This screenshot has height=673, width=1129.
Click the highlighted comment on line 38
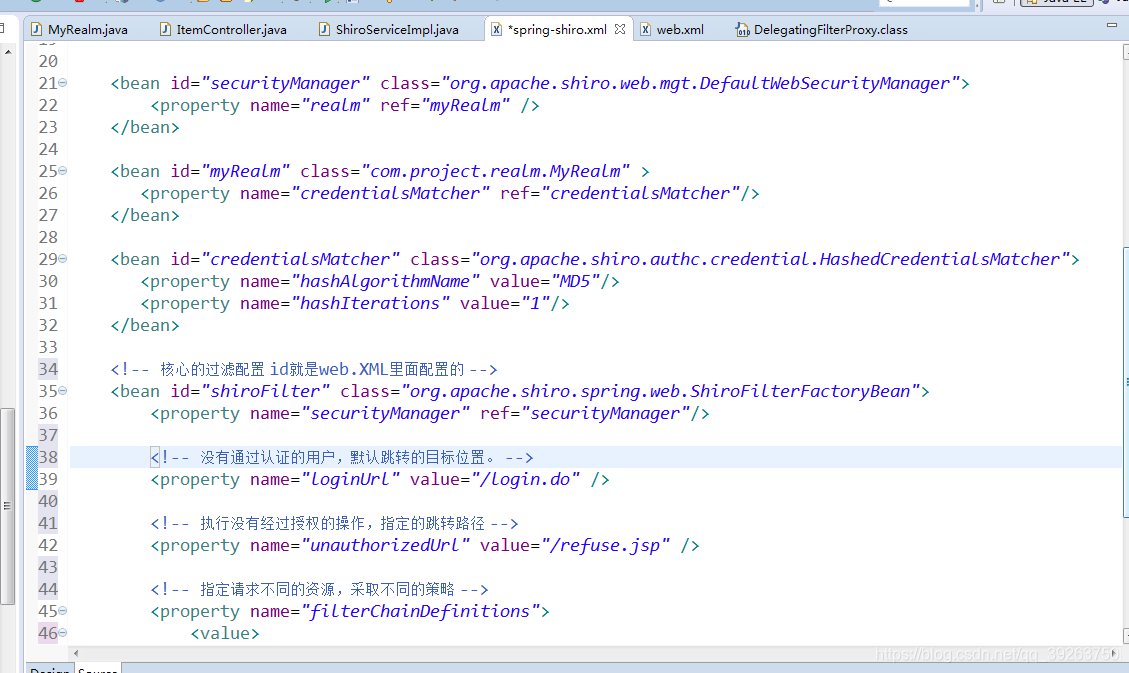point(342,457)
